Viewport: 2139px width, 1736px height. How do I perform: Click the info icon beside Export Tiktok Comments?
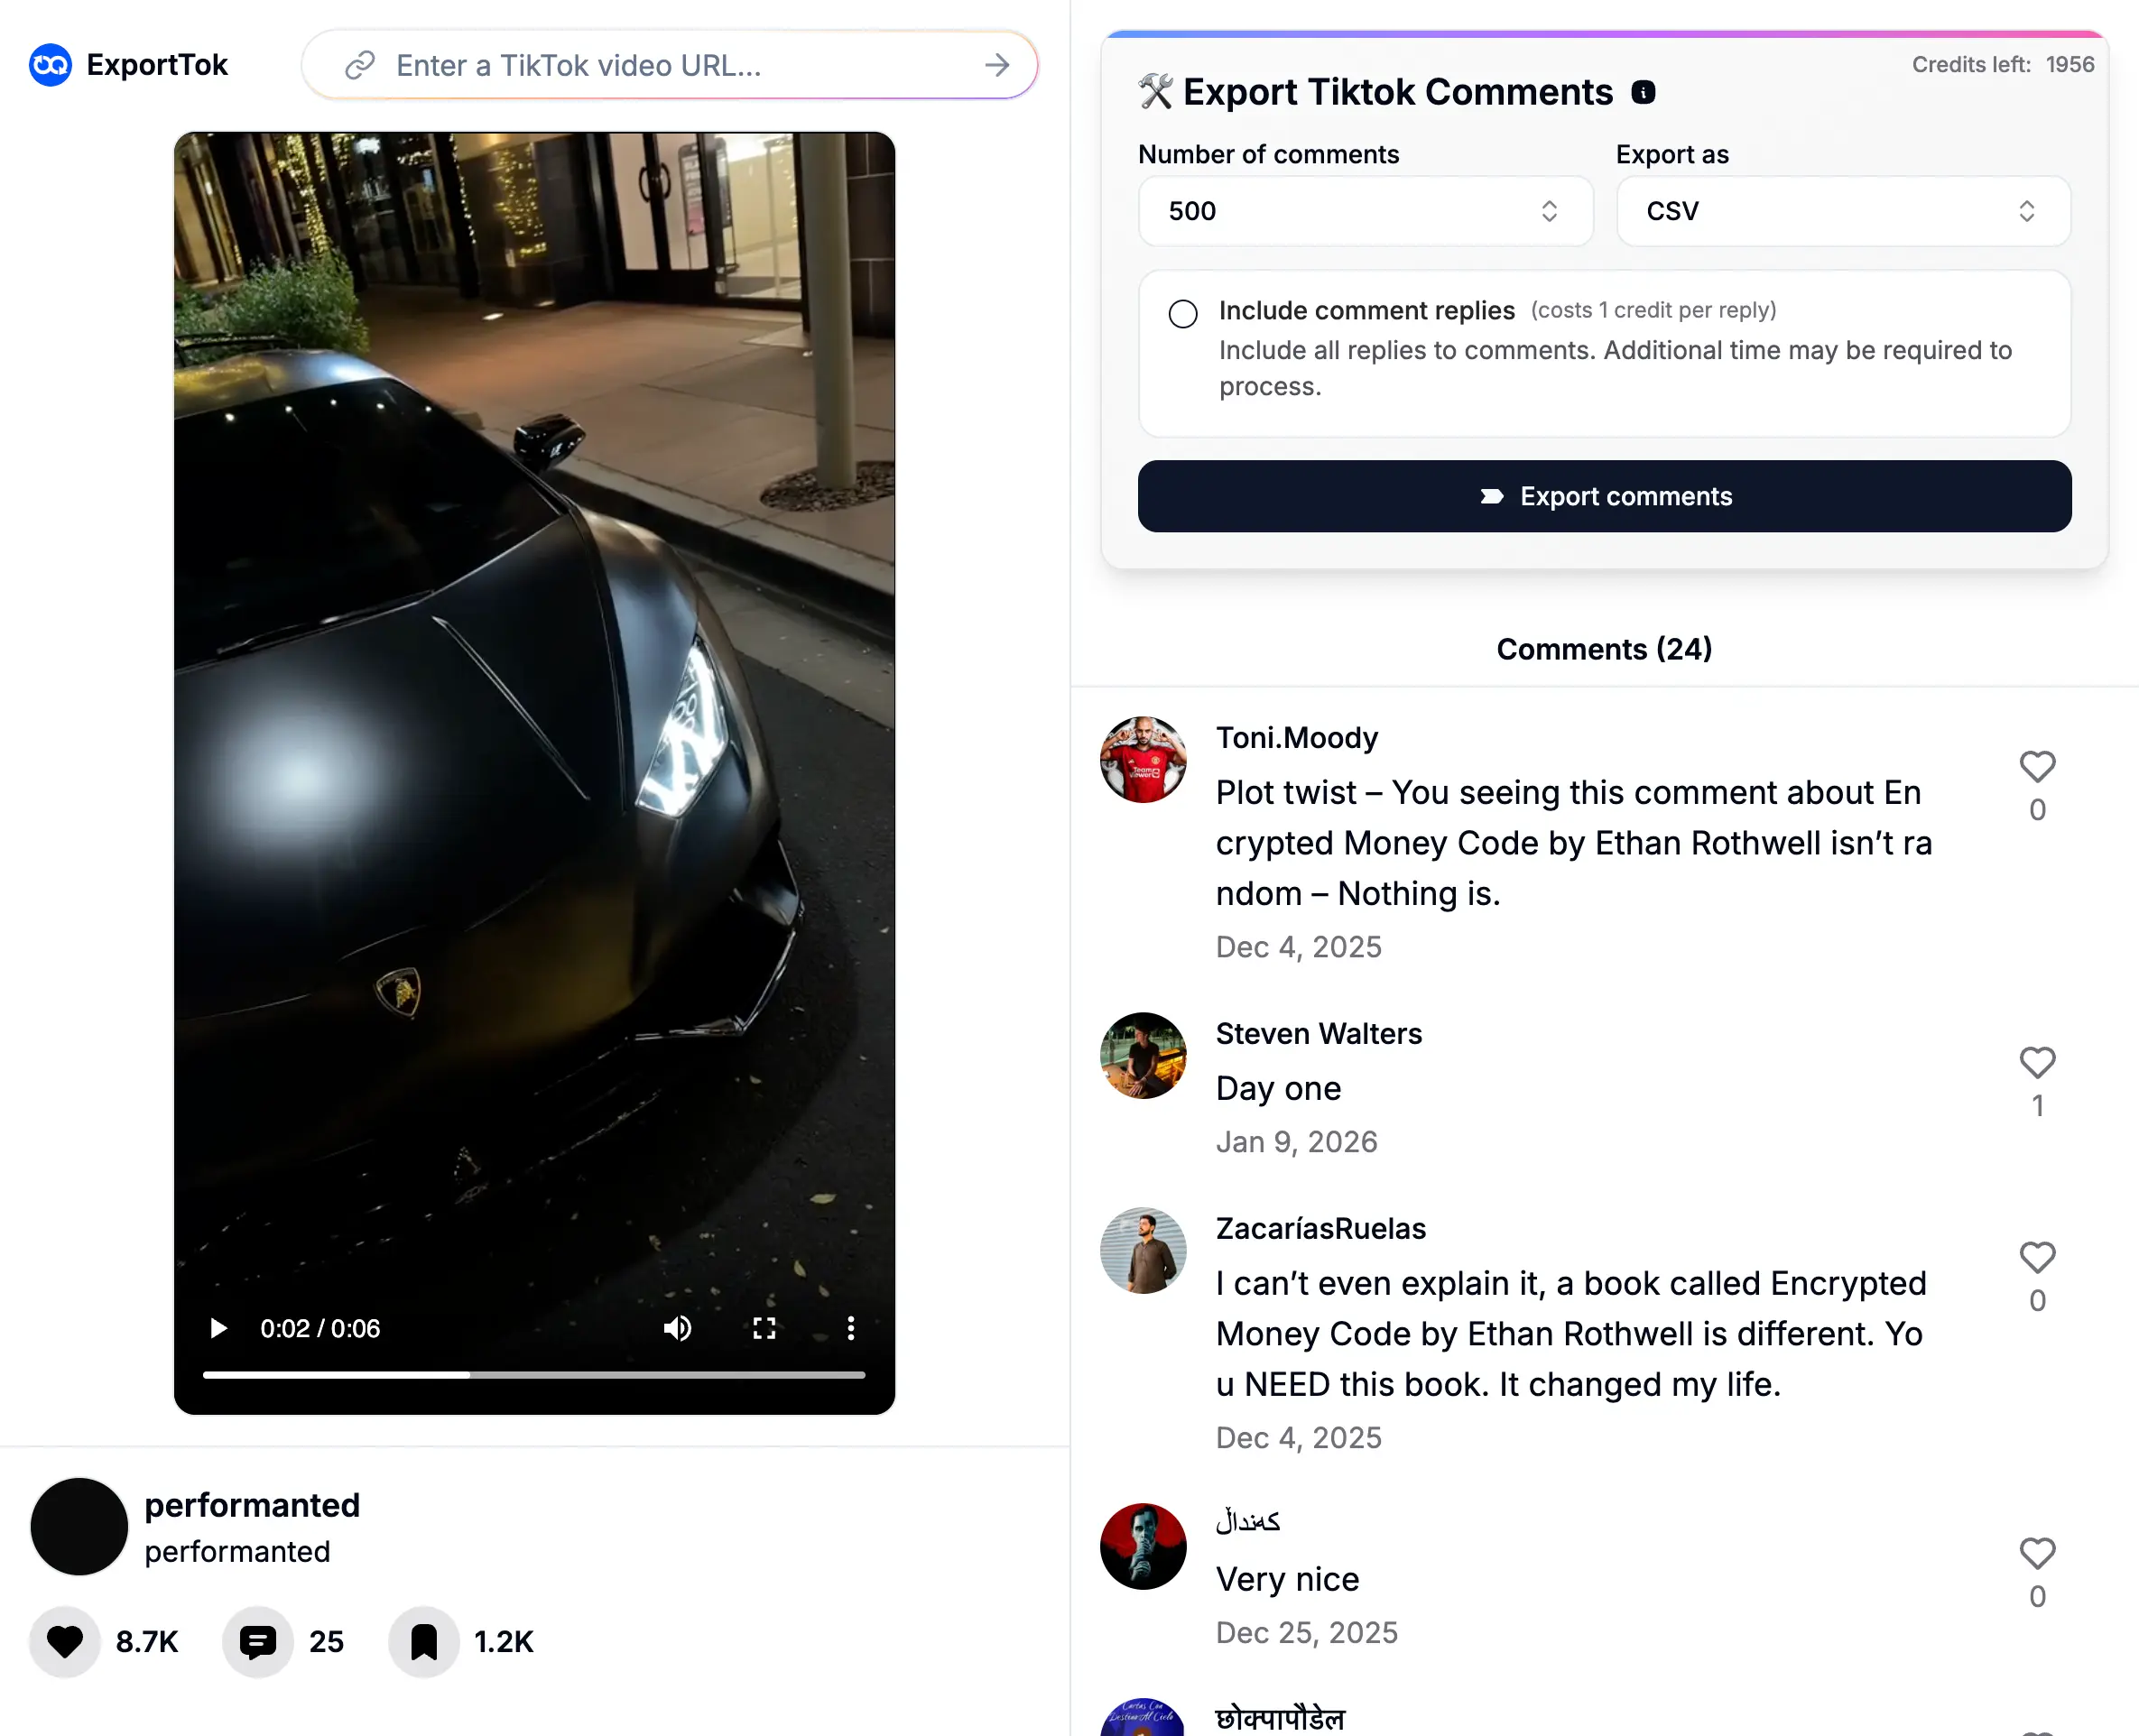[1643, 92]
